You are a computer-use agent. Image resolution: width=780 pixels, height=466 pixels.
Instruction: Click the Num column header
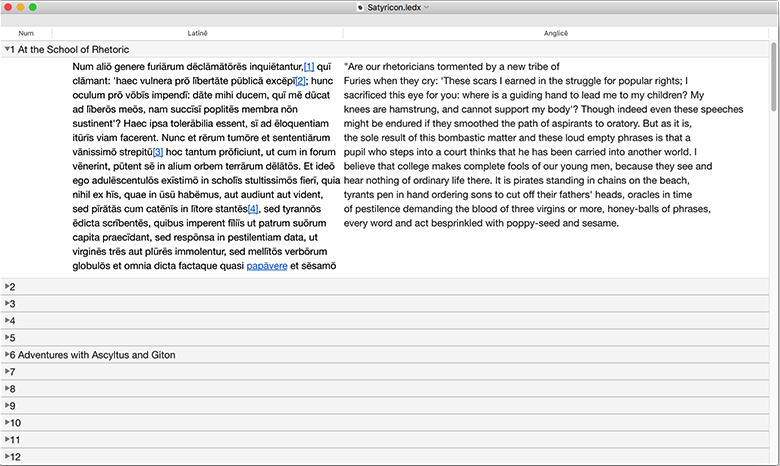[26, 33]
